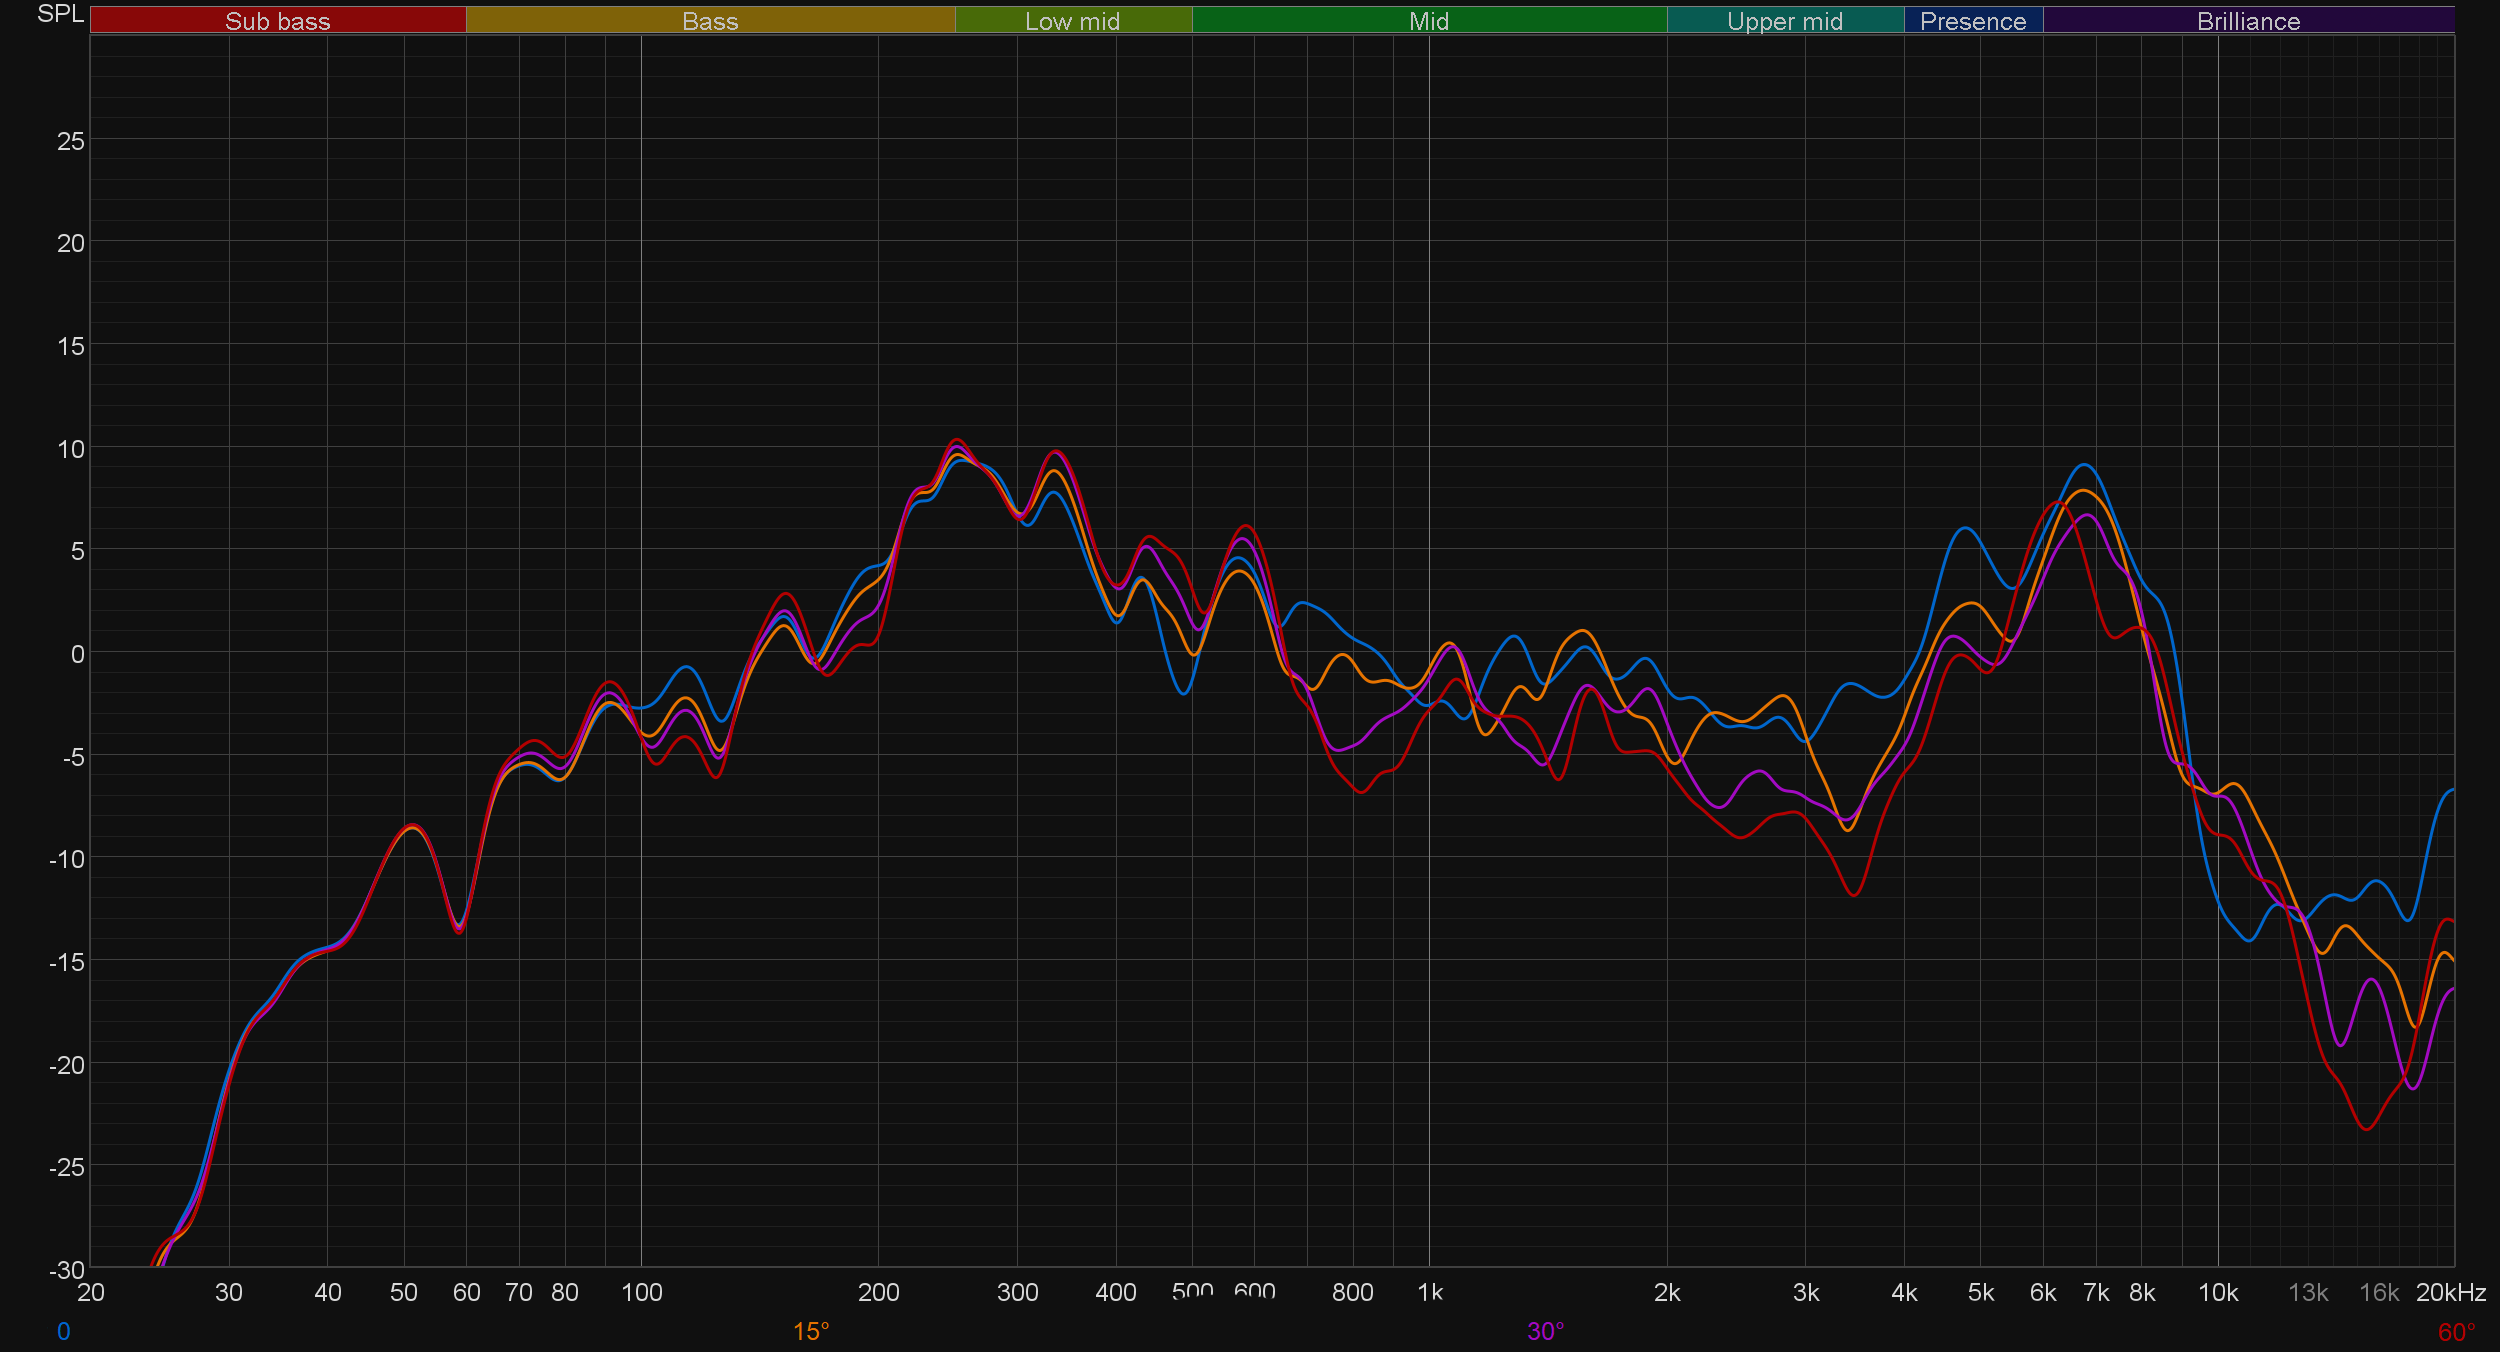Screen dimensions: 2500x1352
Task: Toggle the orange 15° trace legend
Action: pyautogui.click(x=811, y=1331)
